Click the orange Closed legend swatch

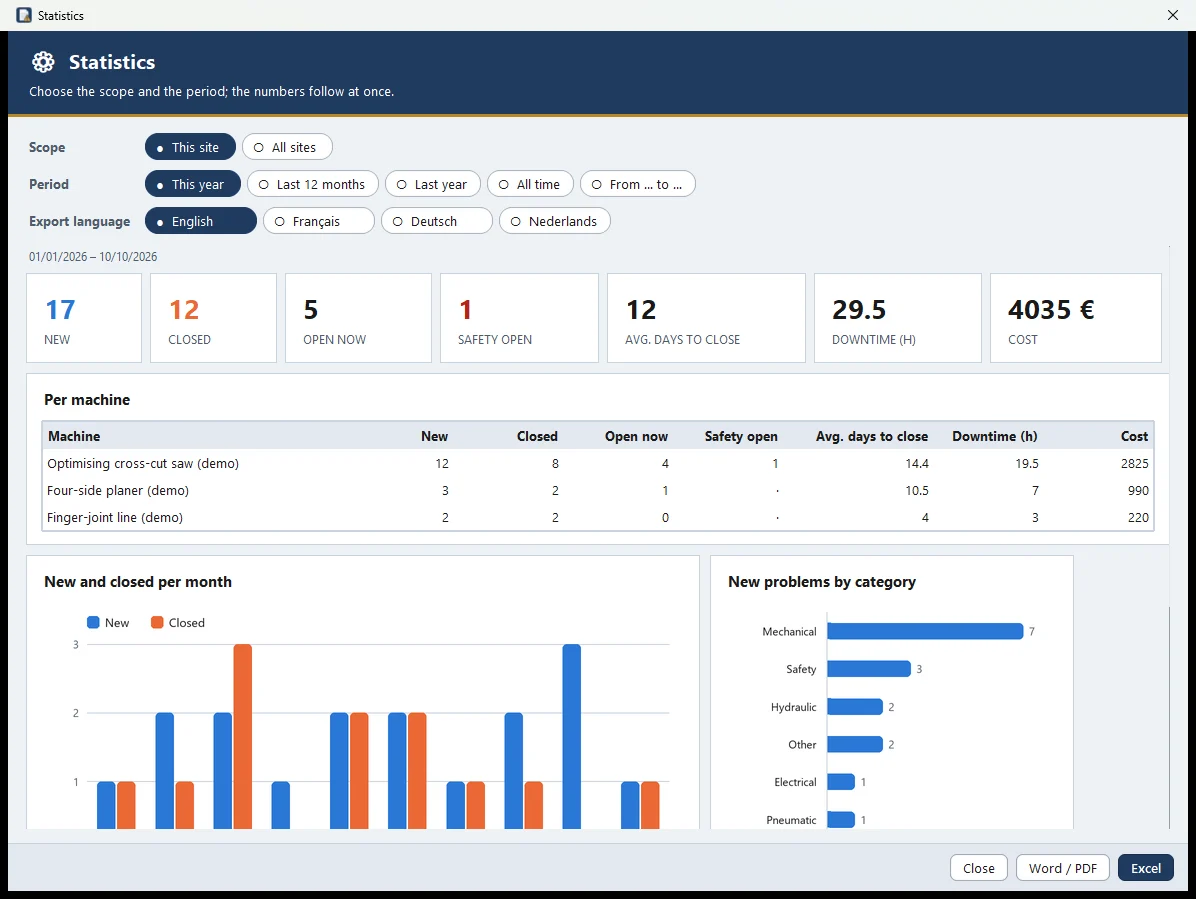click(157, 622)
